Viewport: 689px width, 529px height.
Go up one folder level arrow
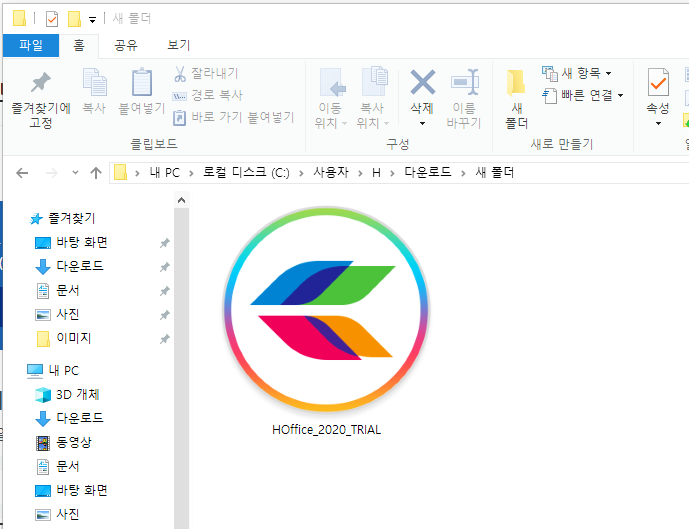(x=96, y=173)
